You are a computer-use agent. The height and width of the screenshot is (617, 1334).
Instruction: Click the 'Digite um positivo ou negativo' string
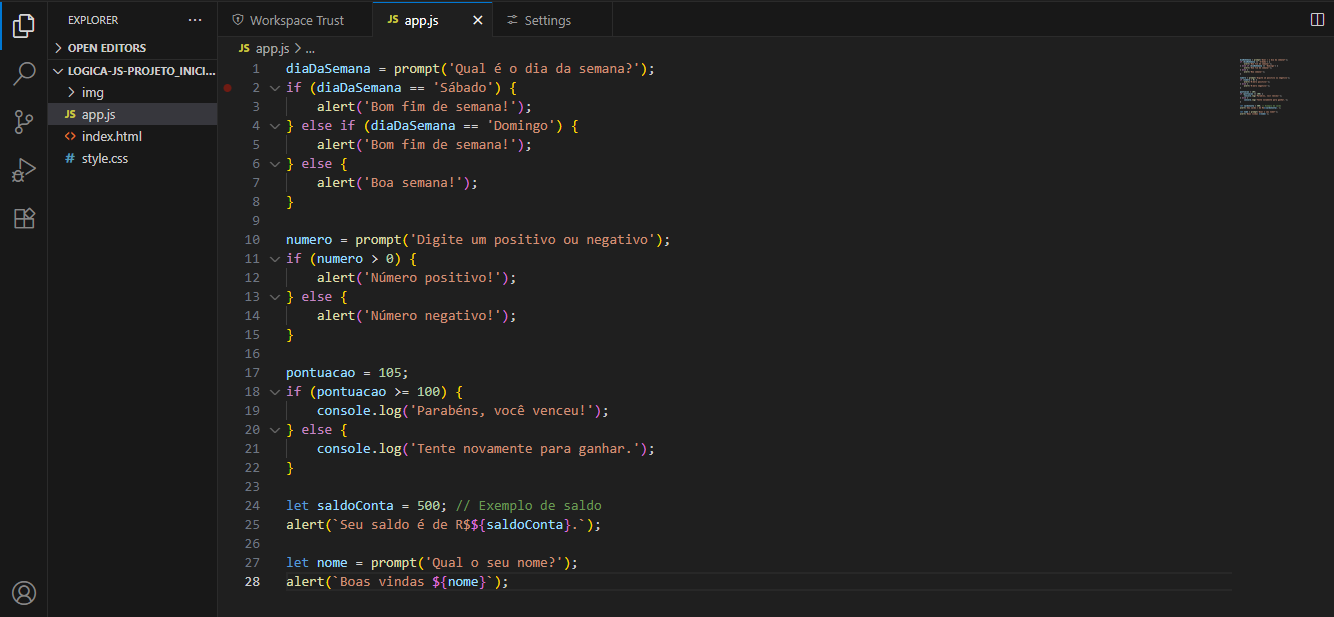pyautogui.click(x=531, y=240)
